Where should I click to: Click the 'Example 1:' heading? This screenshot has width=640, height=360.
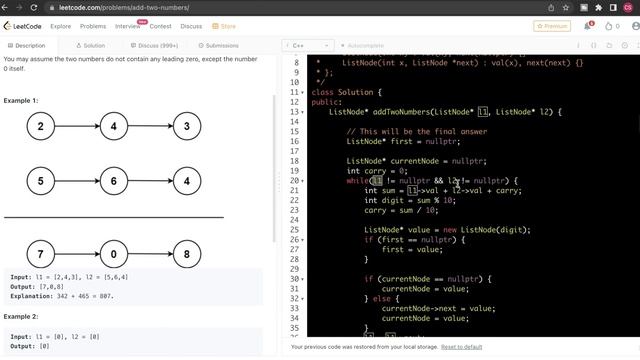21,100
